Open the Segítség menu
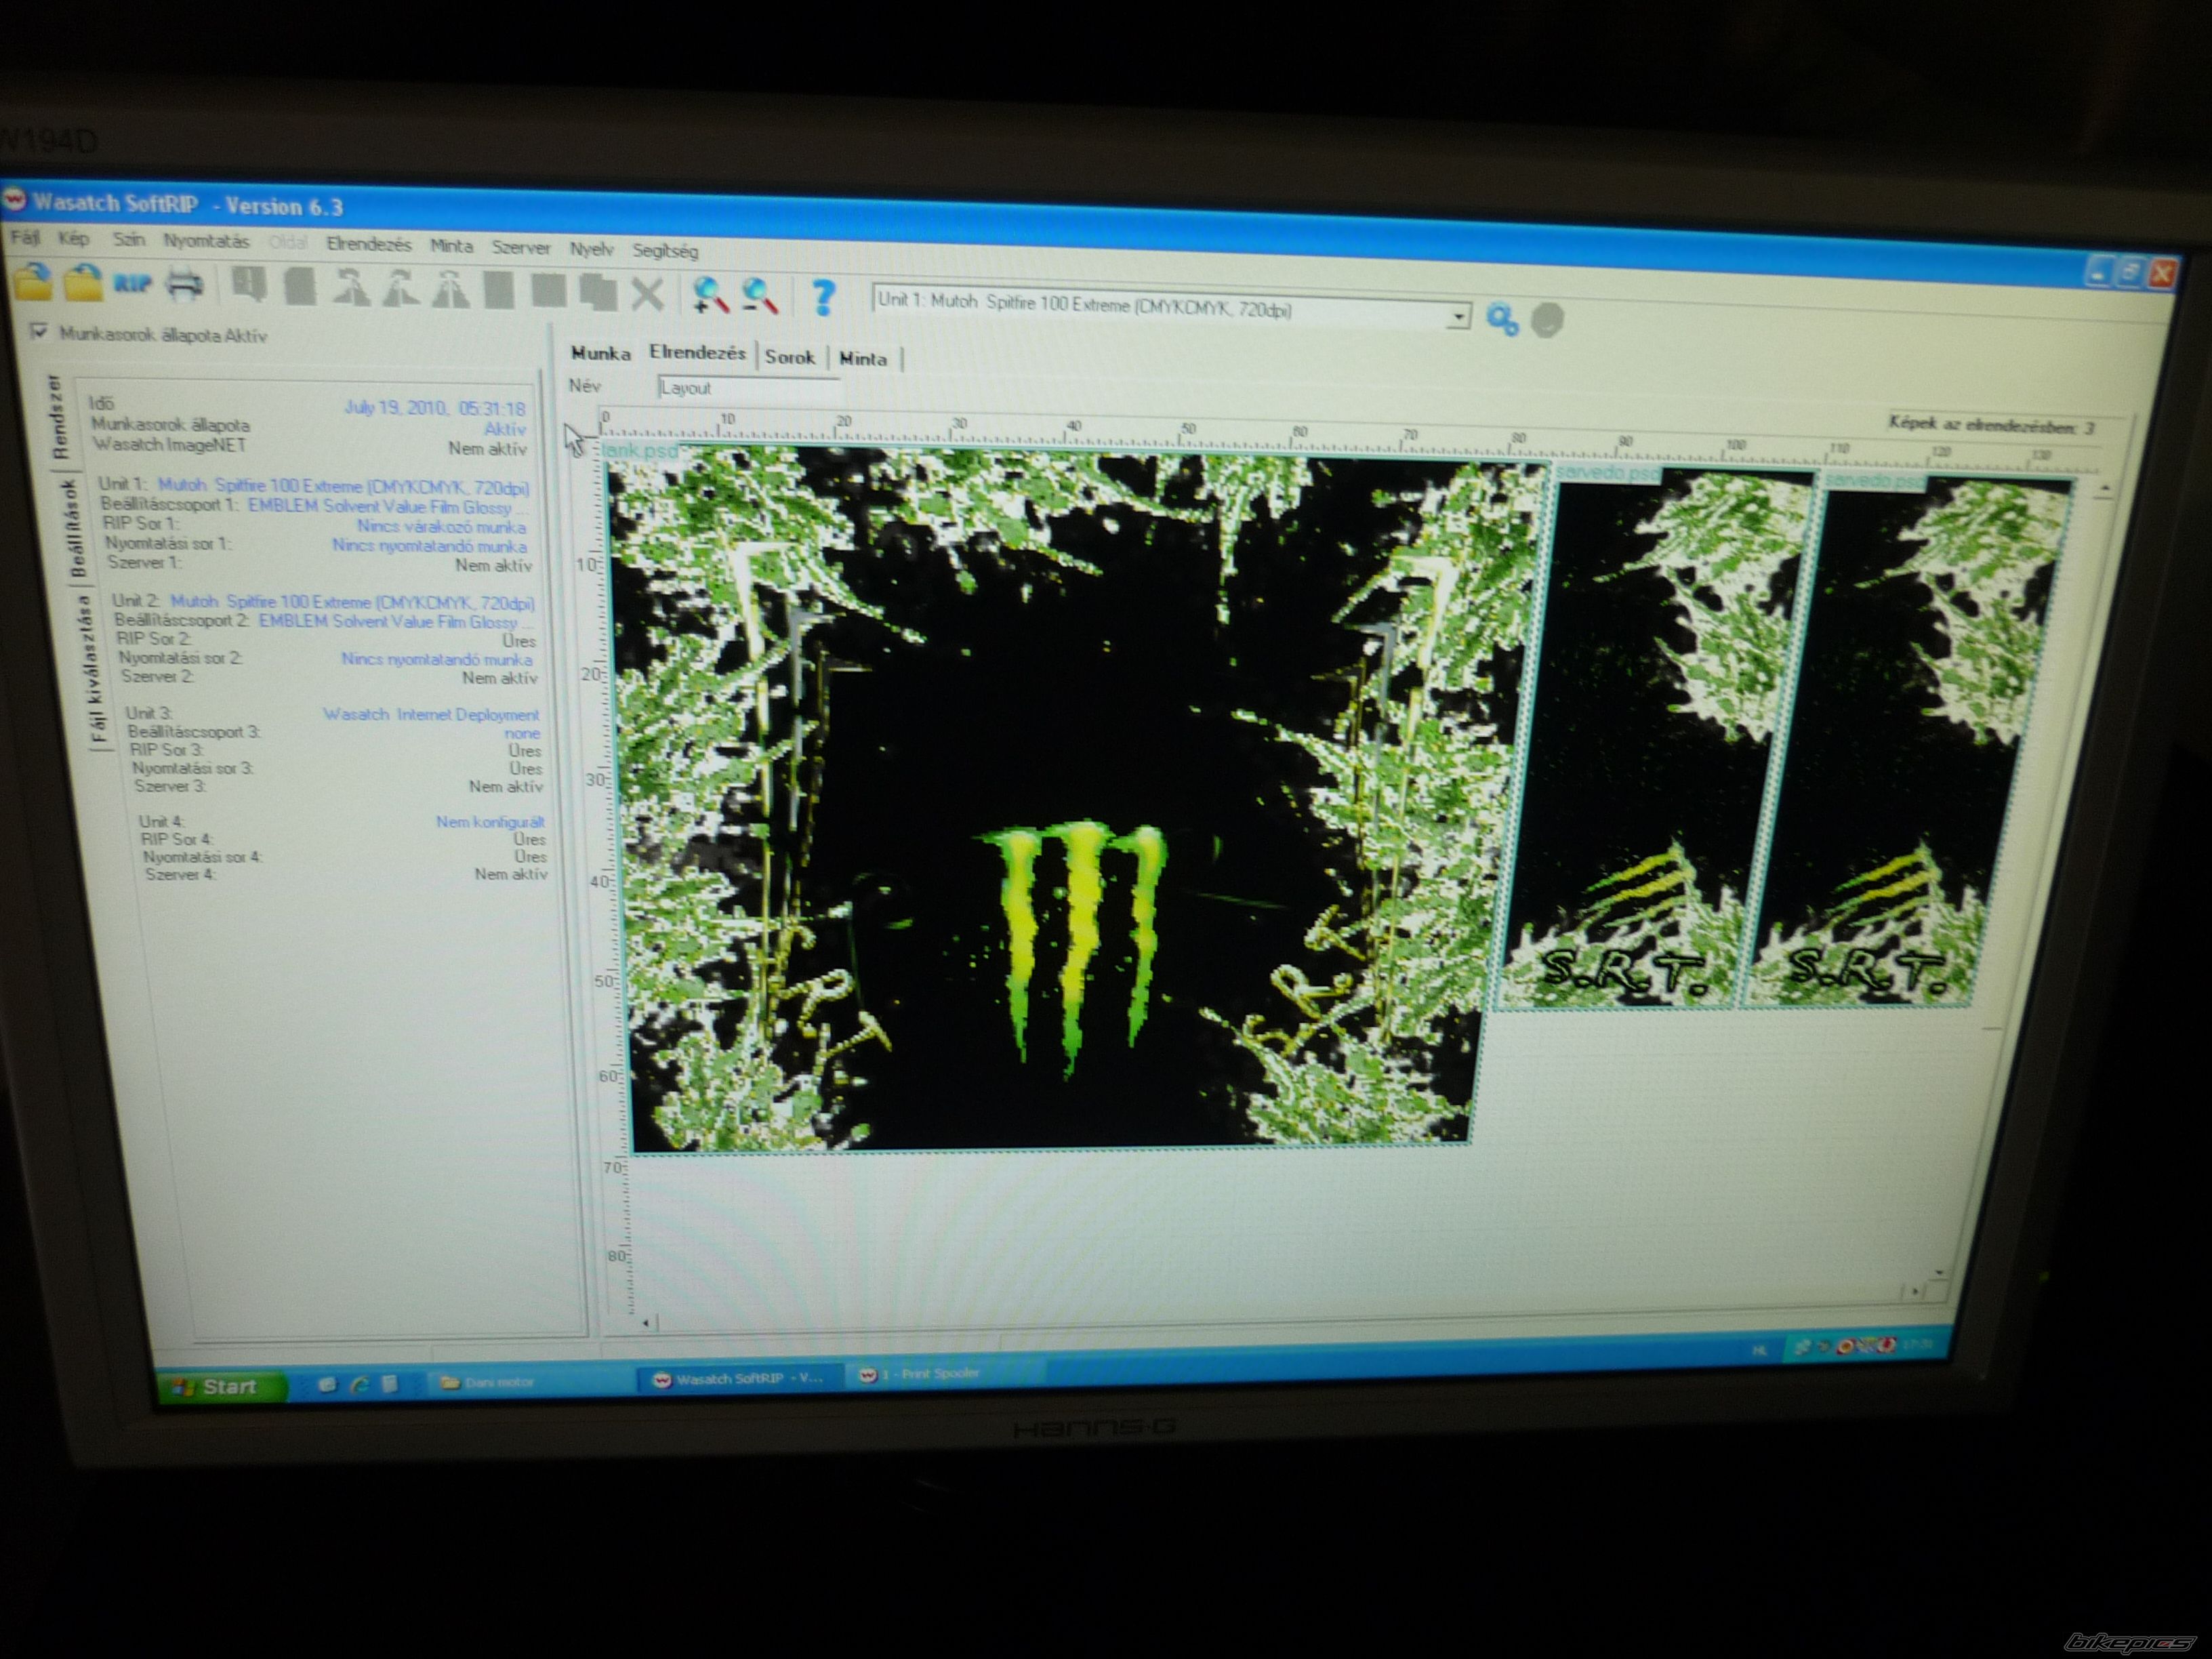 [x=665, y=251]
